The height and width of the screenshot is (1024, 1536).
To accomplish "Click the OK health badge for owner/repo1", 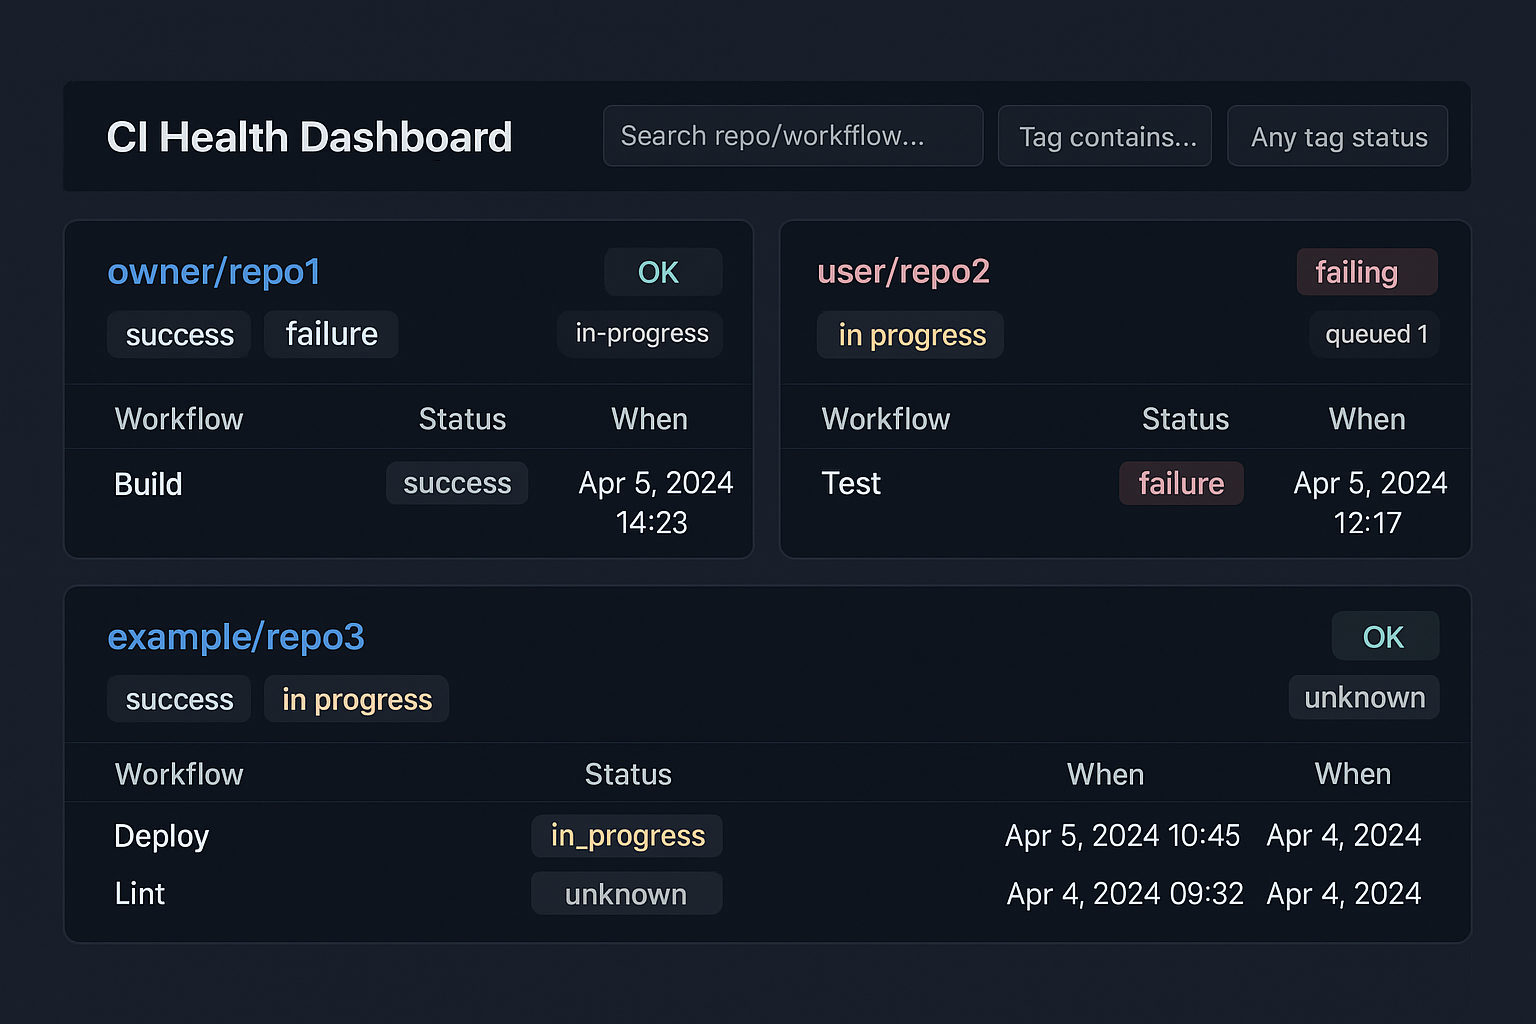I will [663, 271].
